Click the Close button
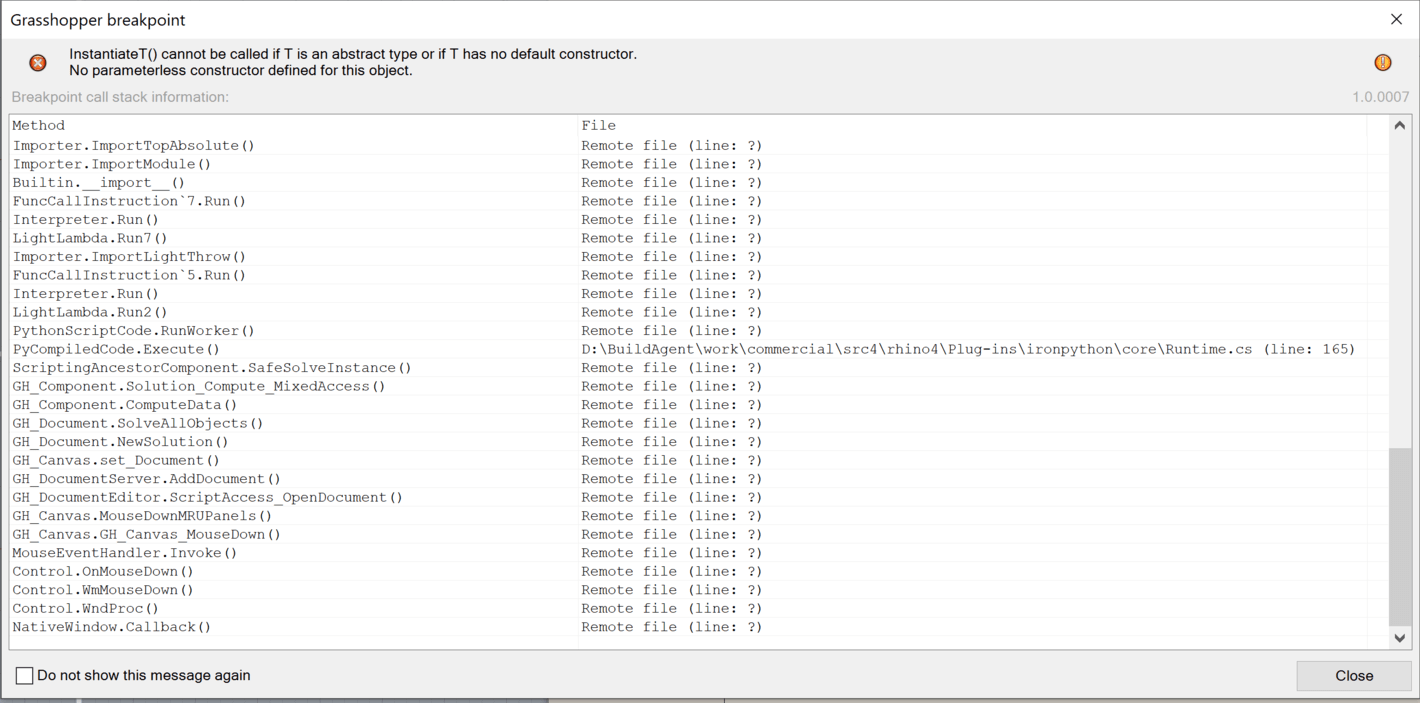The image size is (1420, 703). [x=1354, y=676]
